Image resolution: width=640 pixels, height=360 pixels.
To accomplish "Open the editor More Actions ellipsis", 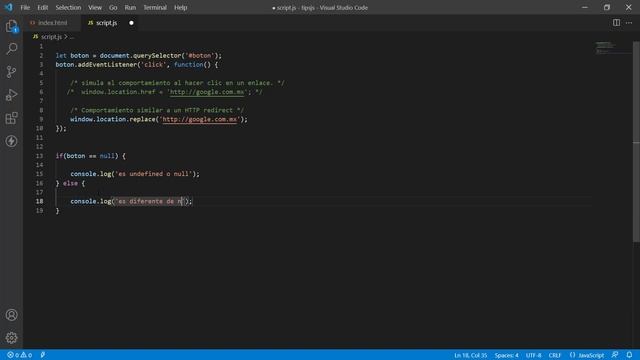I will tap(629, 23).
